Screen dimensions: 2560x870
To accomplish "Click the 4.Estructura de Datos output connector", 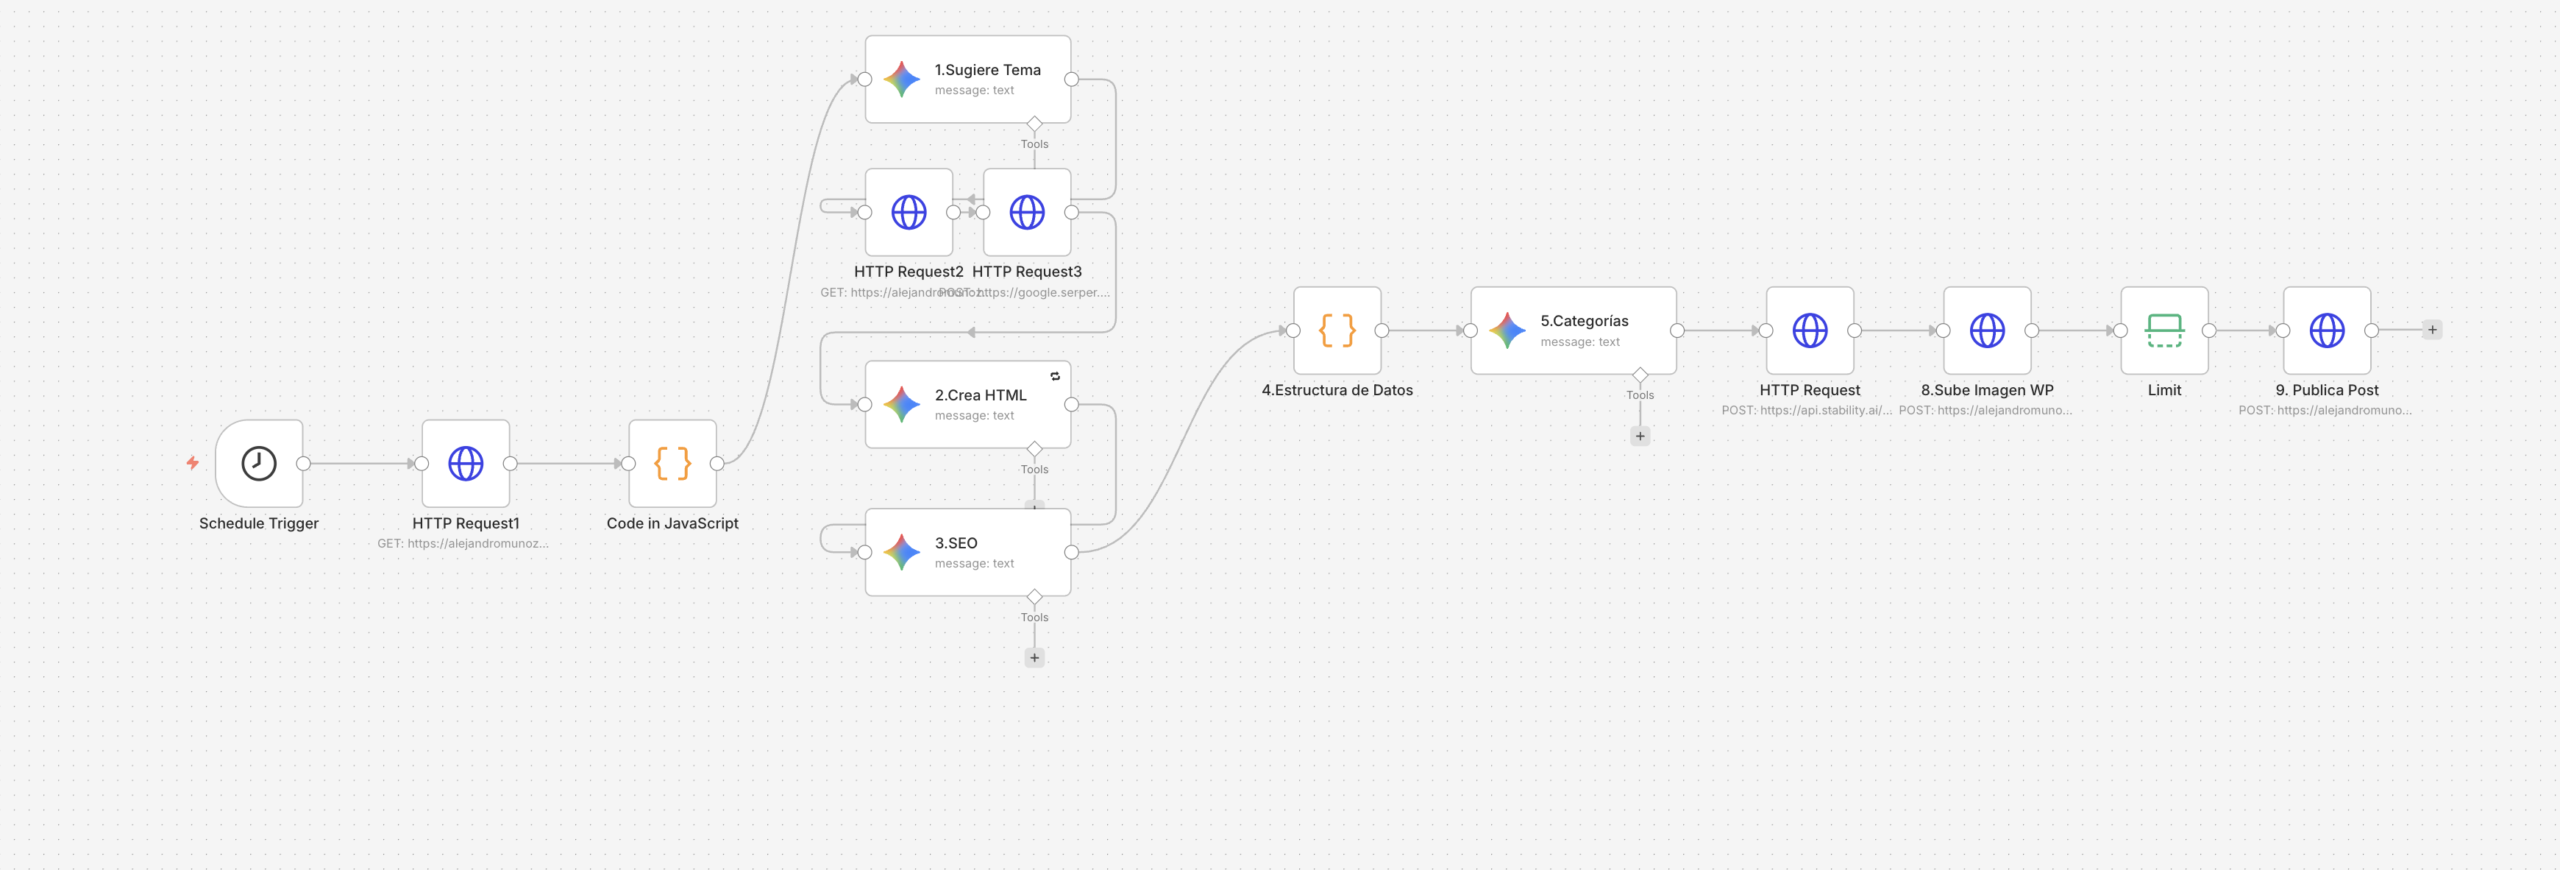I will coord(1381,330).
